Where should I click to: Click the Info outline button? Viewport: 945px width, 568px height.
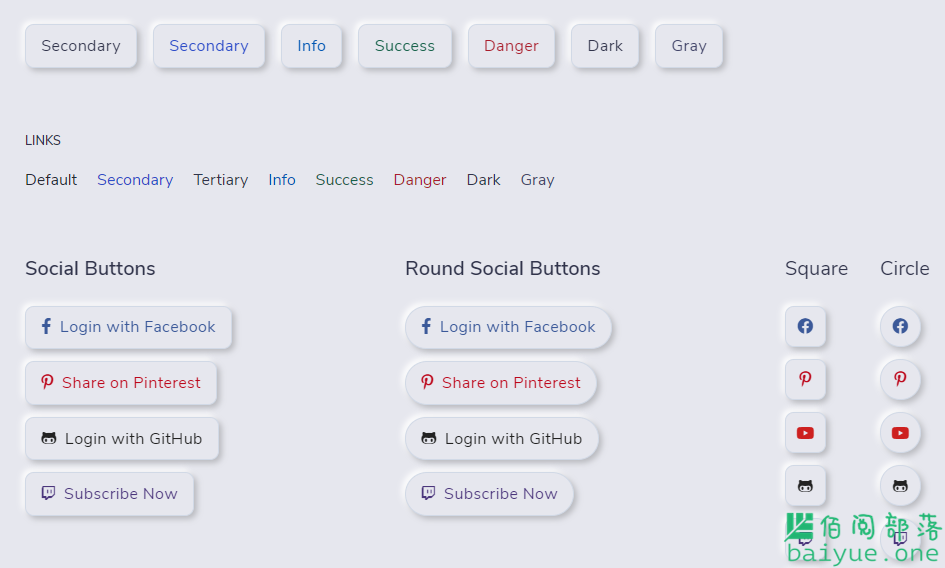[312, 46]
